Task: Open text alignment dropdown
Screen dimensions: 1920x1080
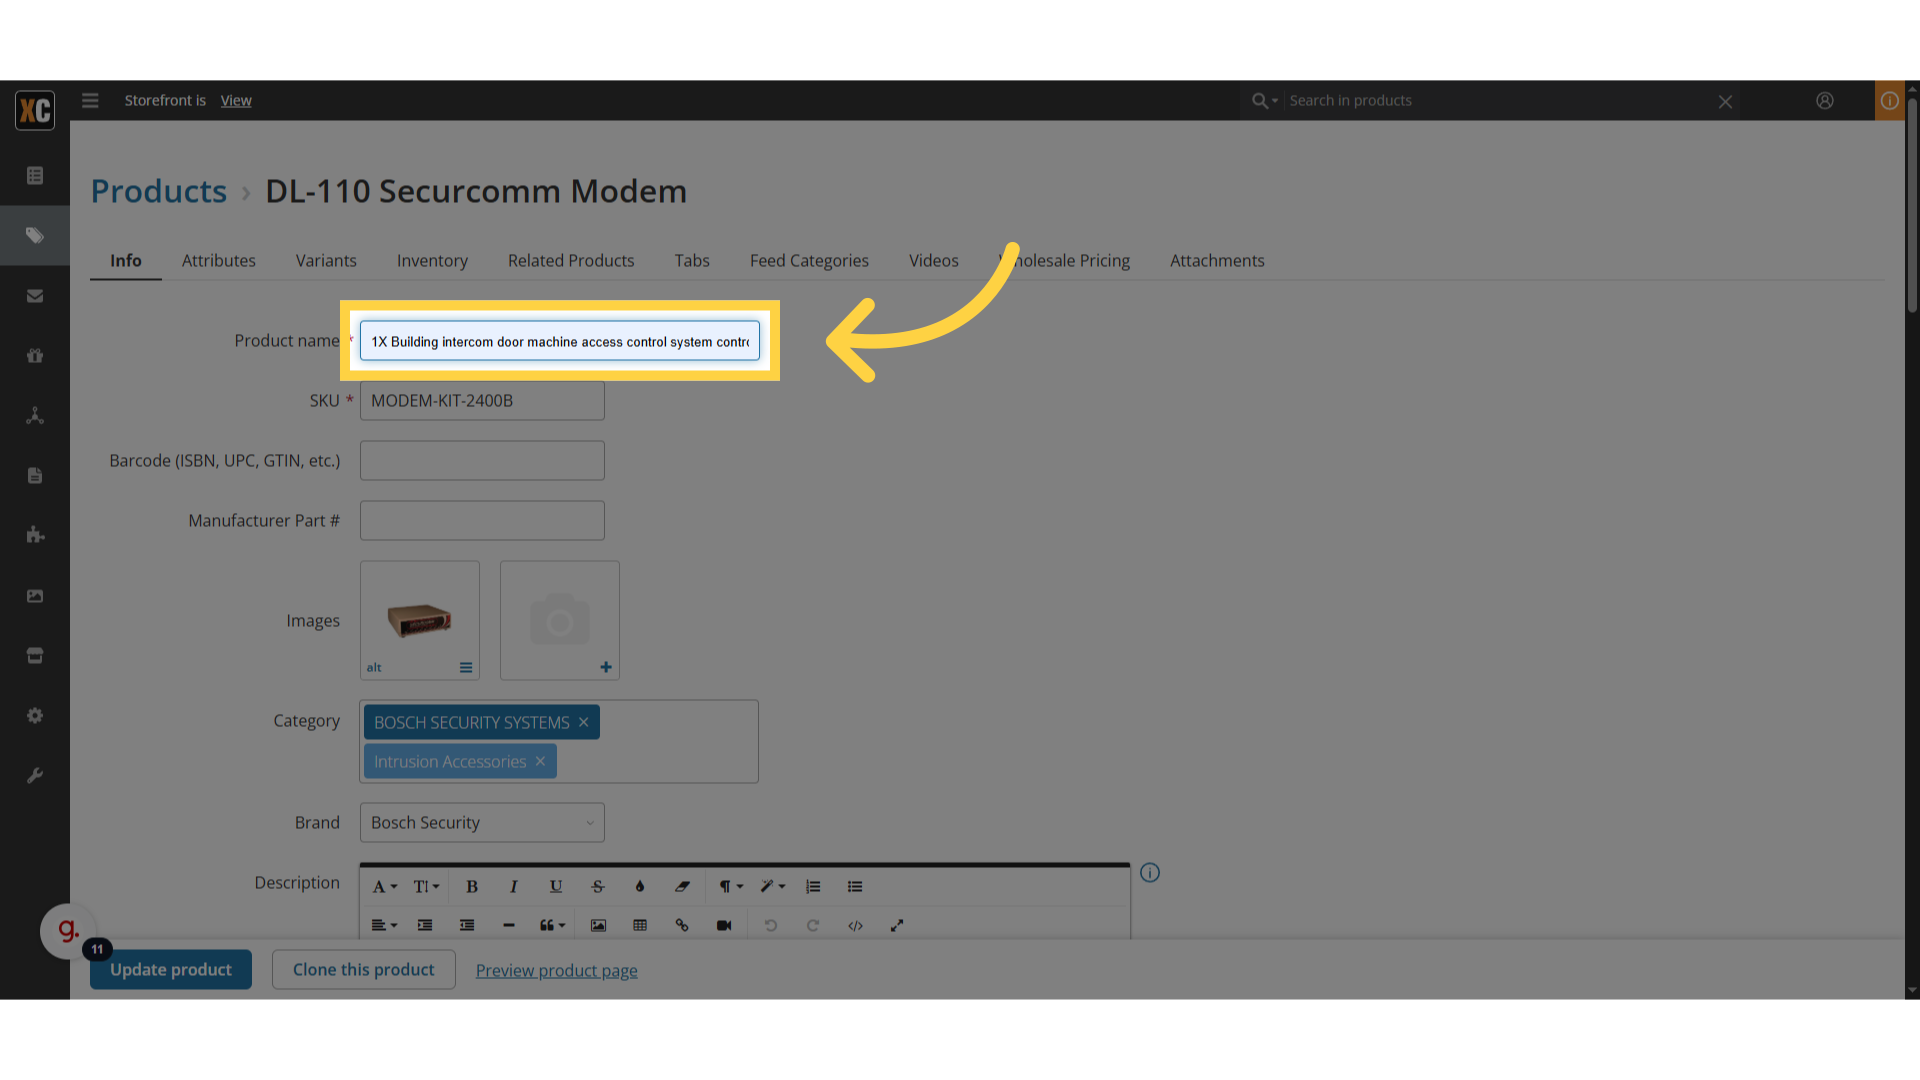Action: 385,926
